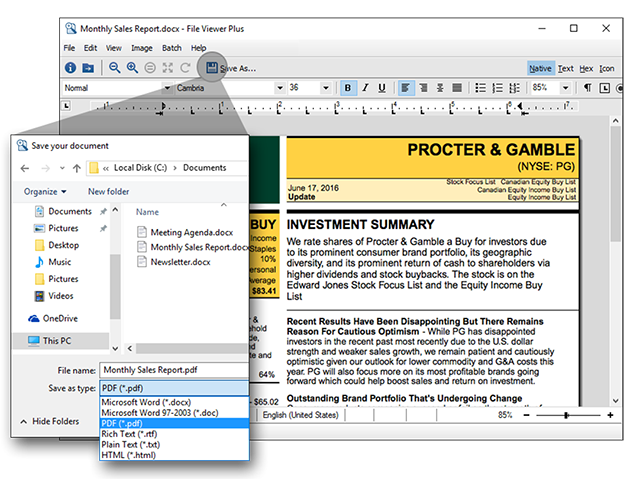This screenshot has height=479, width=640.
Task: Click New folder button
Action: coord(109,191)
